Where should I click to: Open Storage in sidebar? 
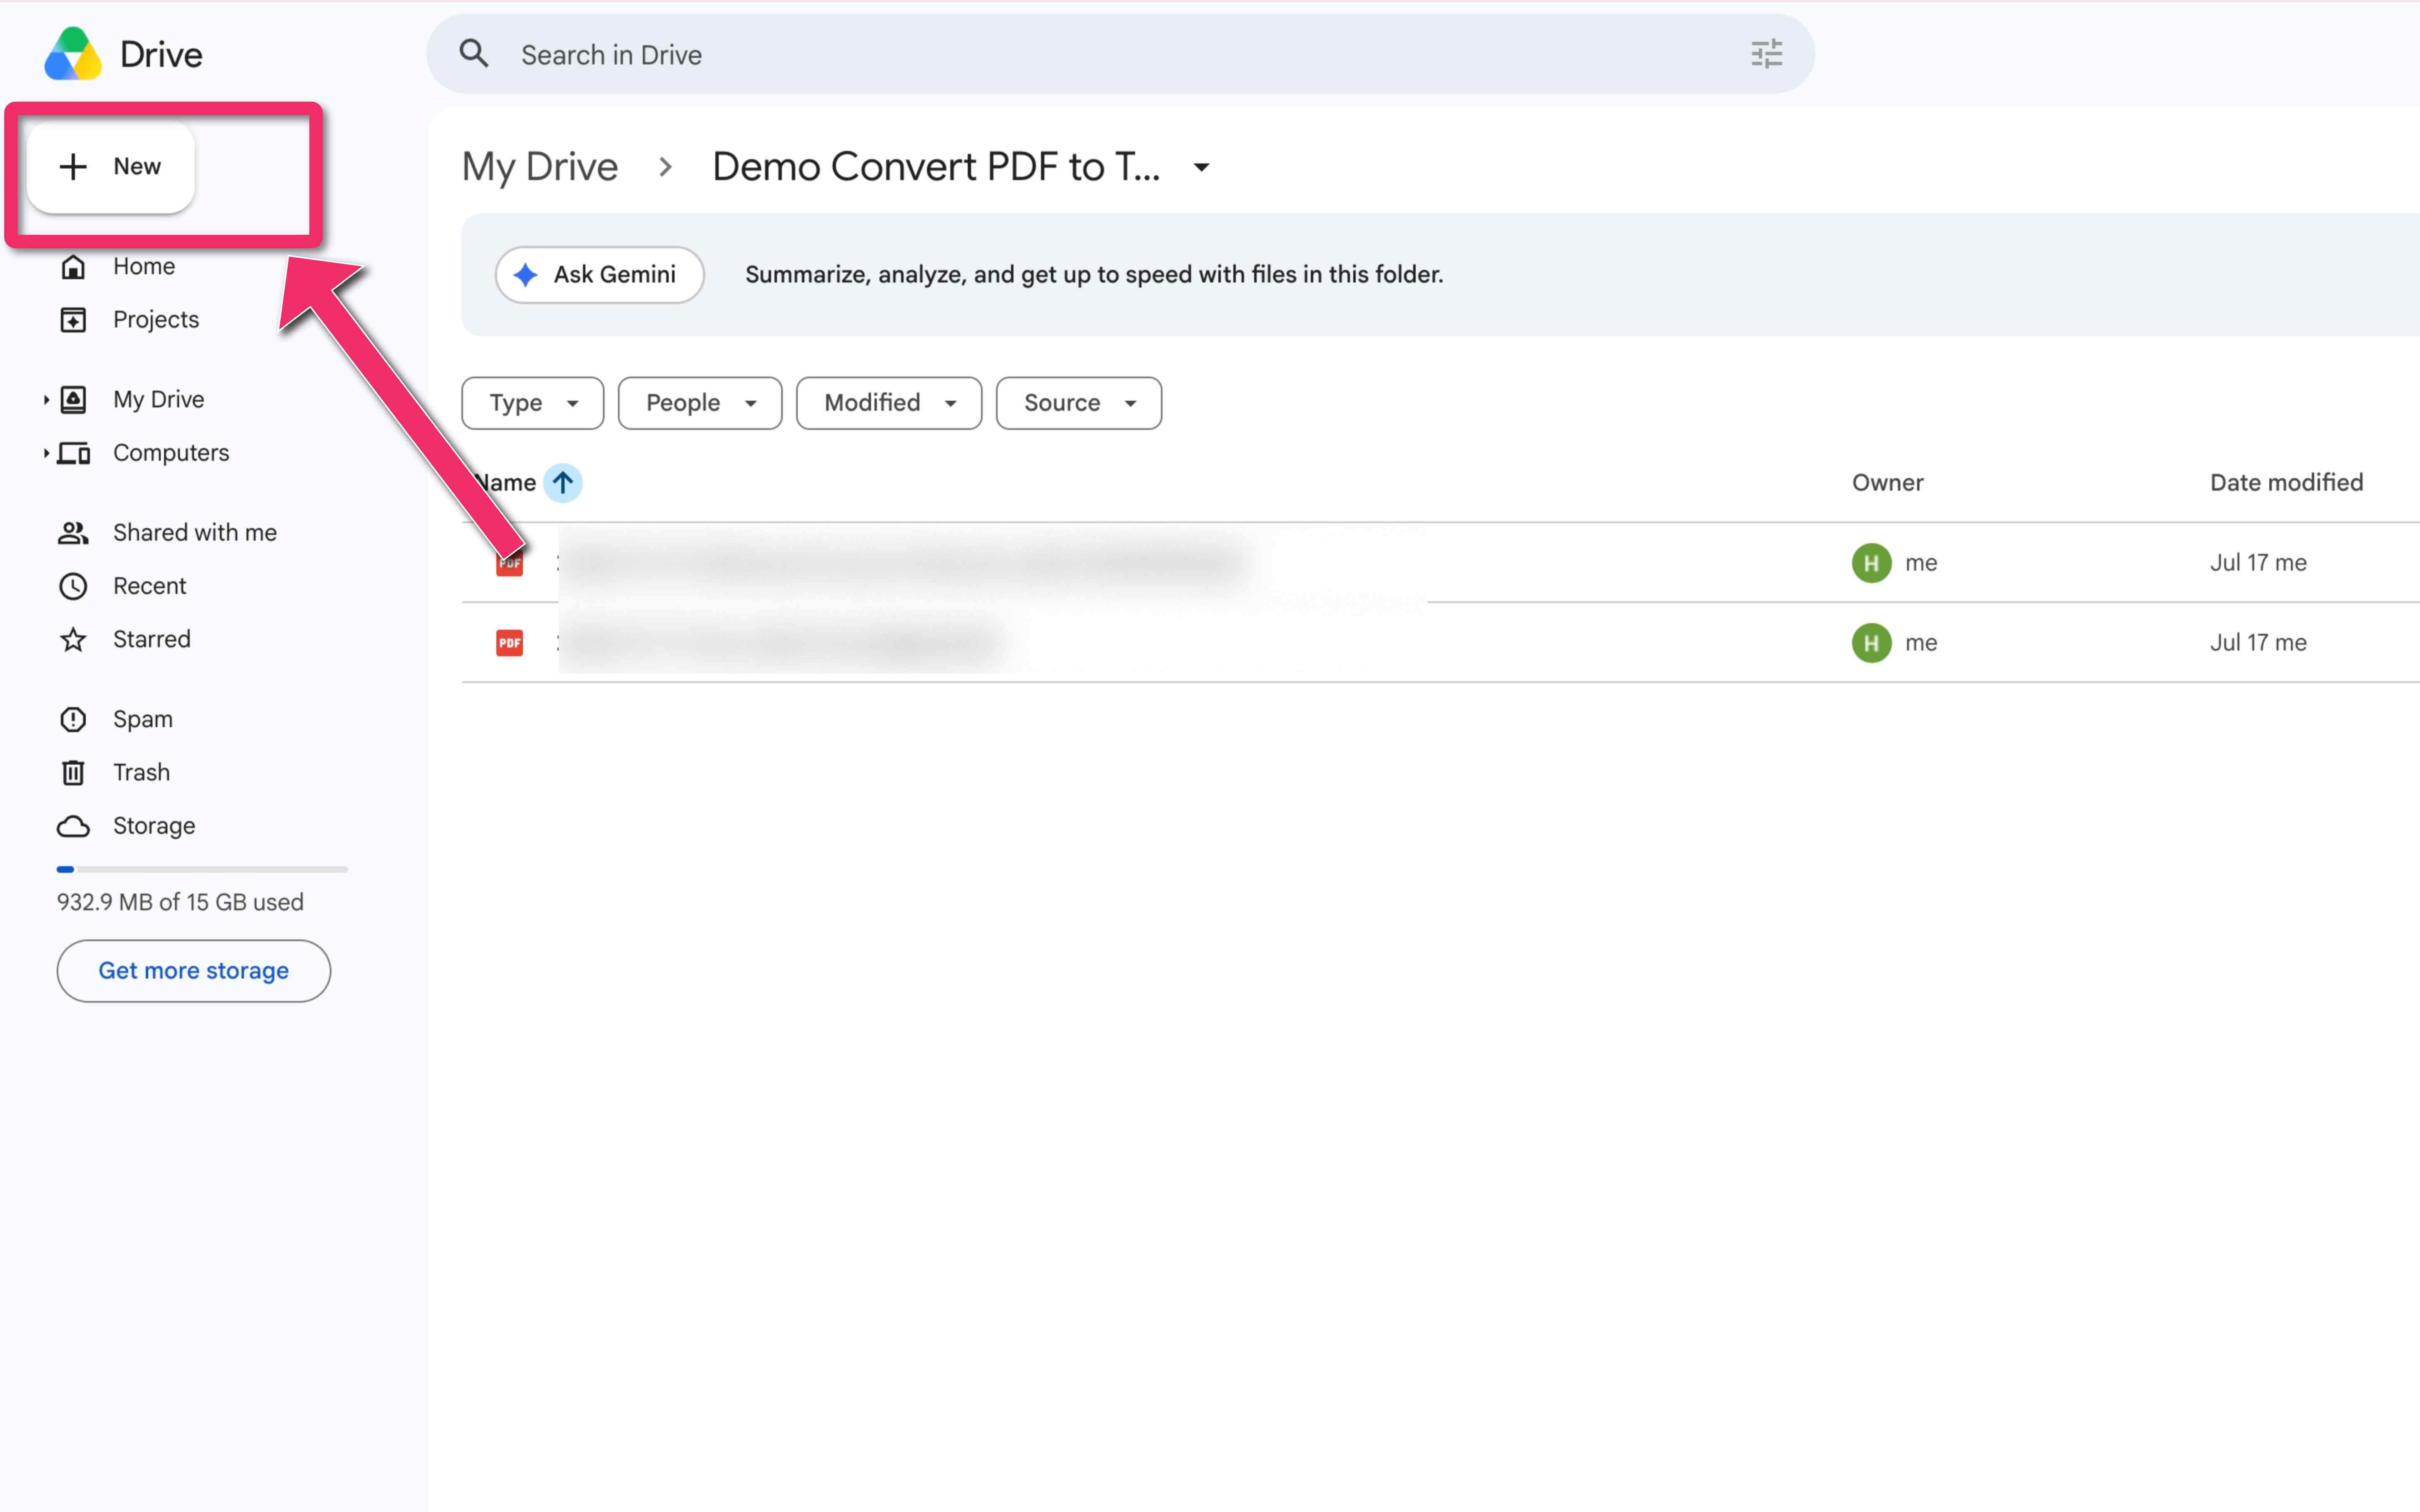(x=154, y=826)
